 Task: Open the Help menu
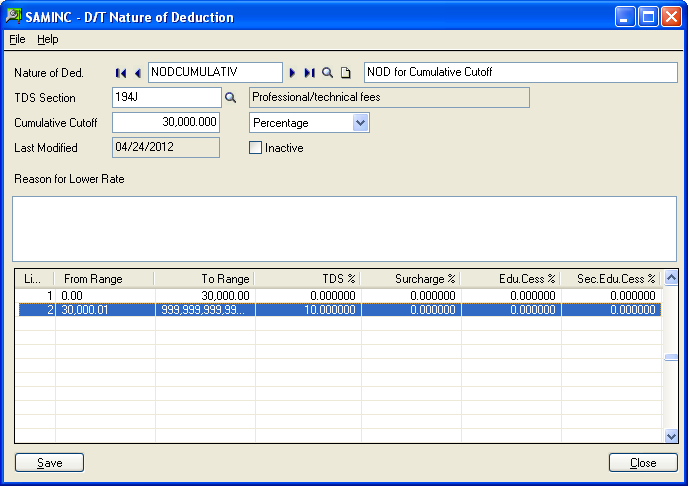pos(47,39)
